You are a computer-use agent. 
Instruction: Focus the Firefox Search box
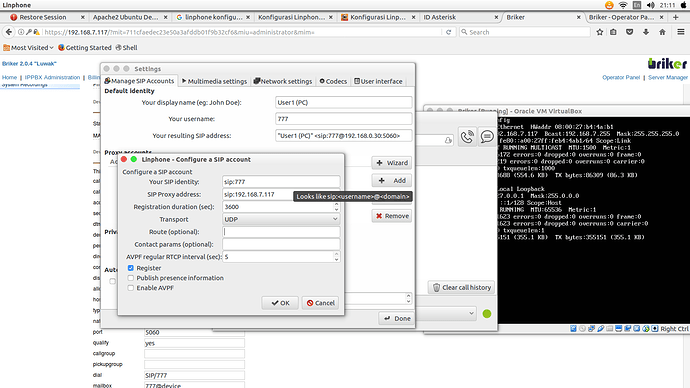(x=525, y=32)
